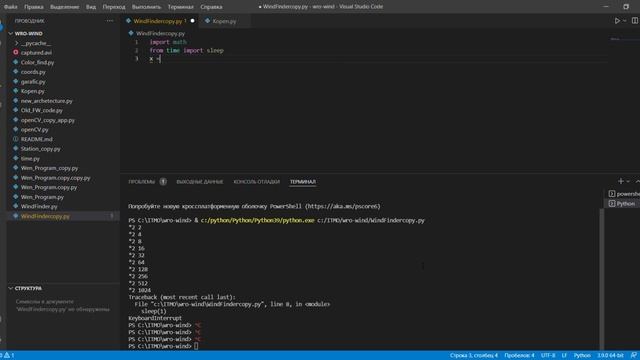Open the Выходные данные panel tab
Image resolution: width=640 pixels, height=360 pixels.
pyautogui.click(x=200, y=182)
